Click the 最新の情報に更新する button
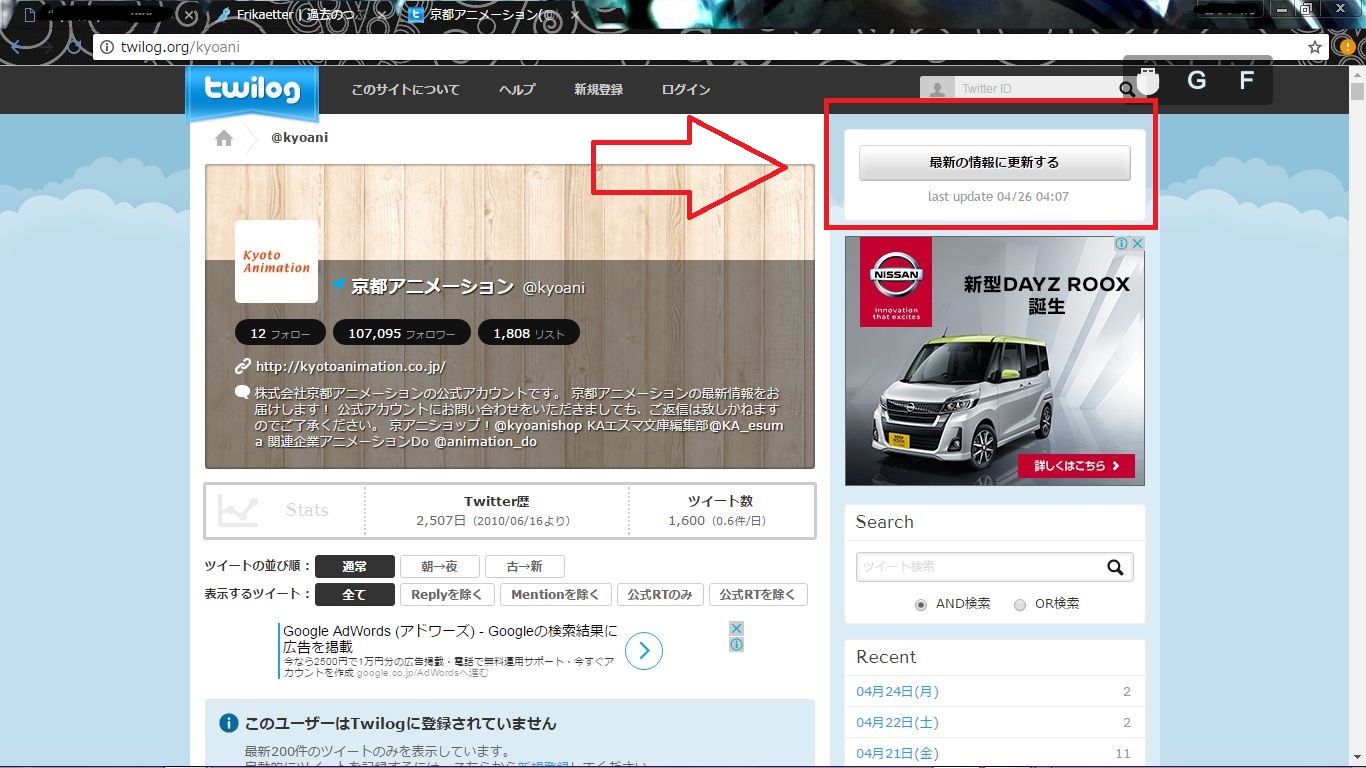This screenshot has width=1366, height=768. point(994,162)
